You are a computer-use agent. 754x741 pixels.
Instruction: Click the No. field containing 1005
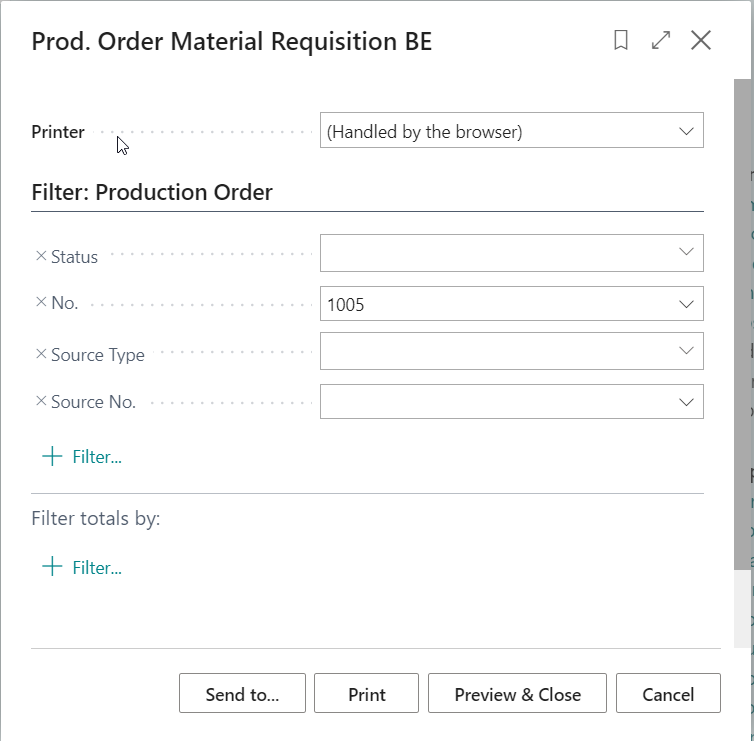(x=497, y=304)
